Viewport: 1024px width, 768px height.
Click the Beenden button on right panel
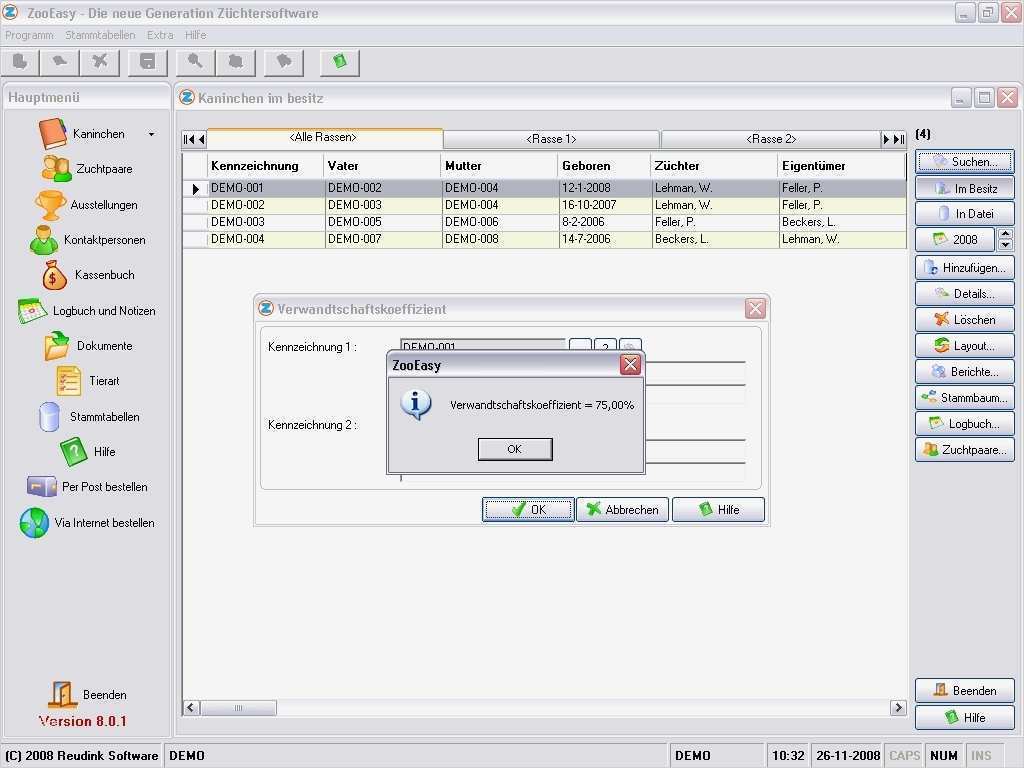[x=965, y=691]
